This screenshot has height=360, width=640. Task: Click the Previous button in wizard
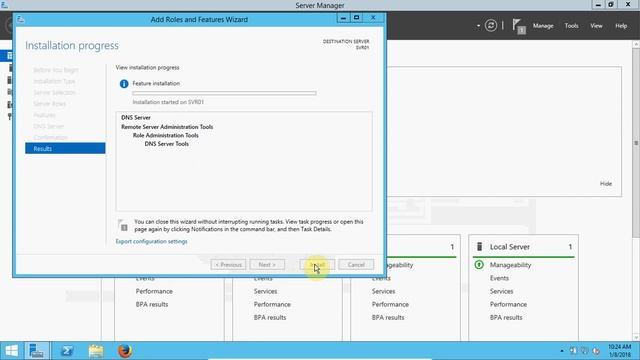pyautogui.click(x=228, y=264)
